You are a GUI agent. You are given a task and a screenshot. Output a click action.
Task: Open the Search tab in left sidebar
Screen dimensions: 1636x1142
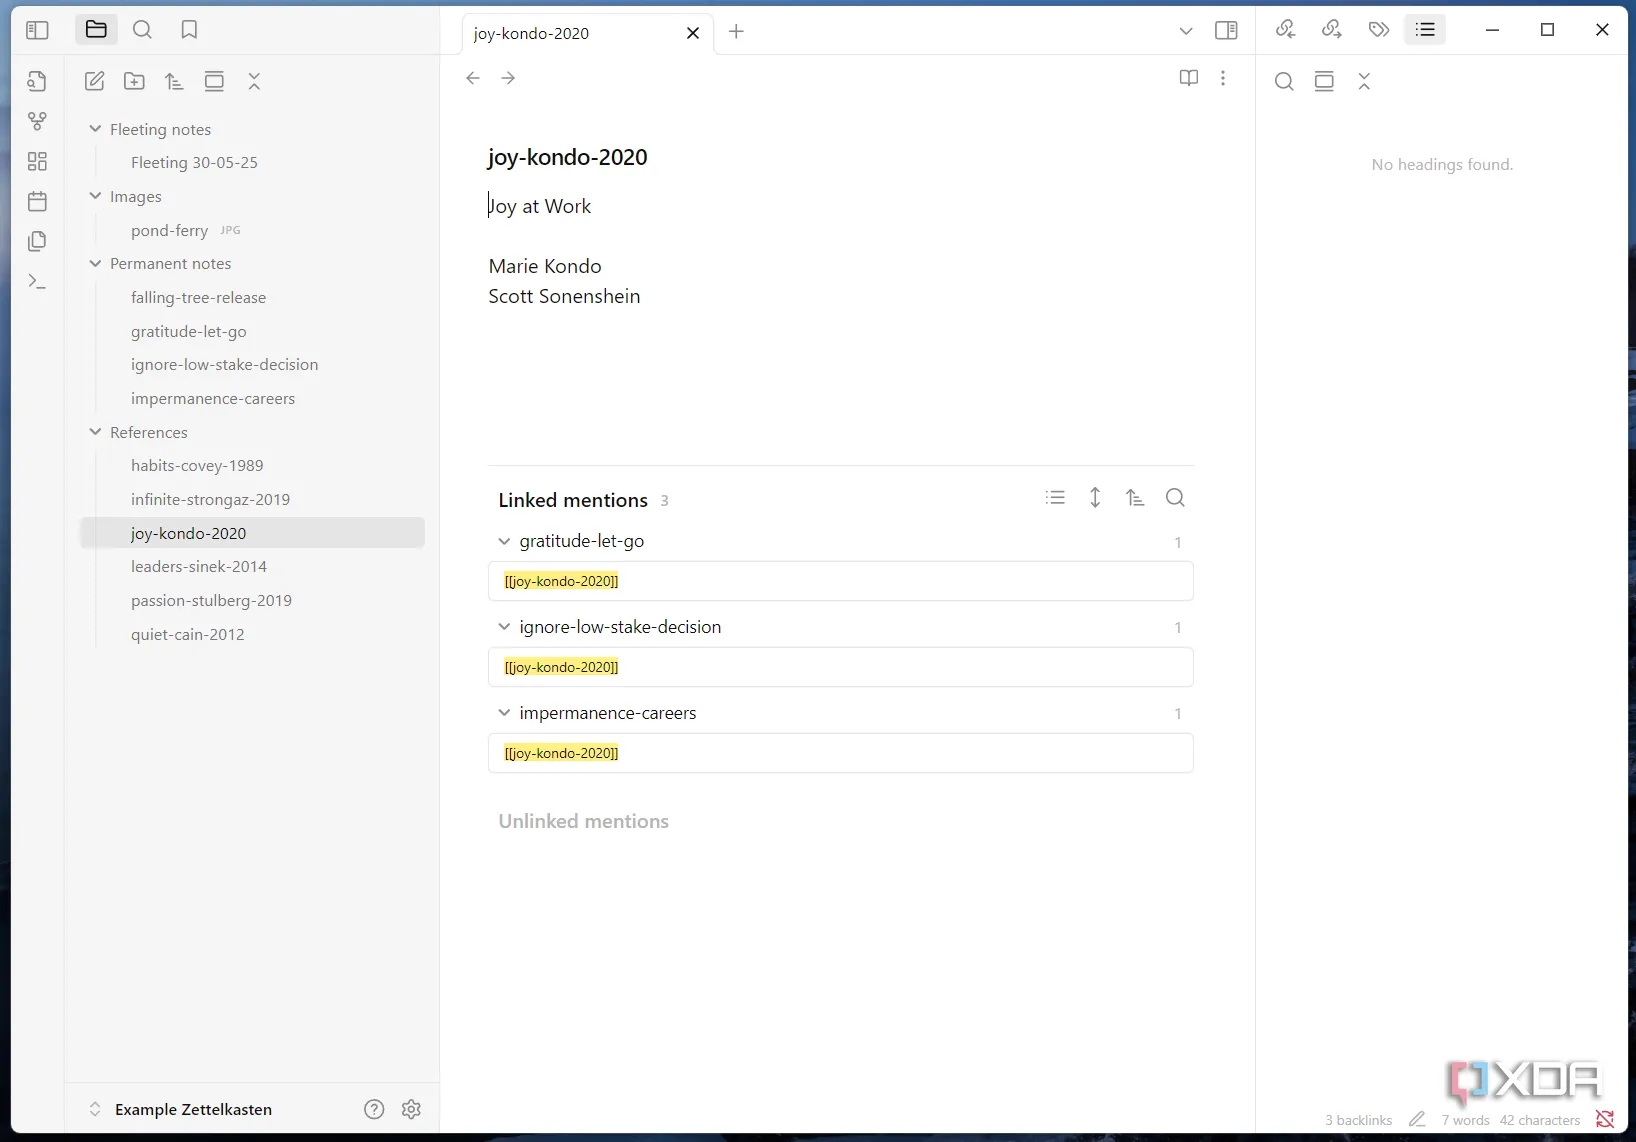pyautogui.click(x=142, y=30)
